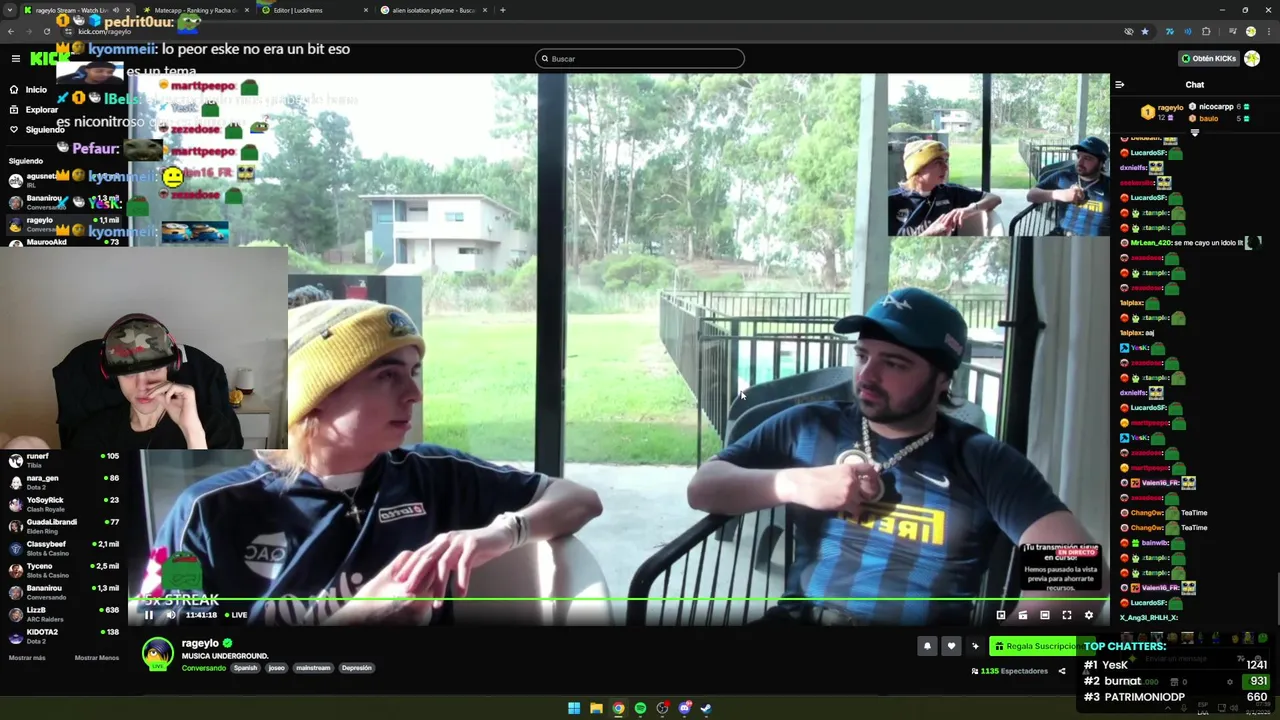Viewport: 1280px width, 720px height.
Task: Open the rageylo channel name link
Action: pyautogui.click(x=200, y=643)
